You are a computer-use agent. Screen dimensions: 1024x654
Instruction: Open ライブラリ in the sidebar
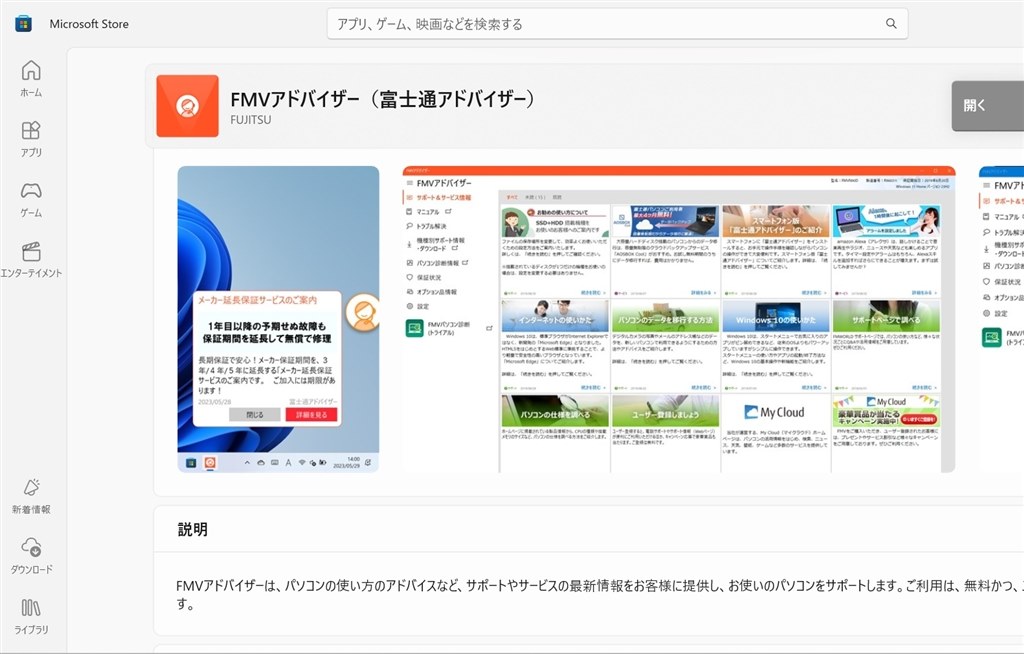(31, 616)
